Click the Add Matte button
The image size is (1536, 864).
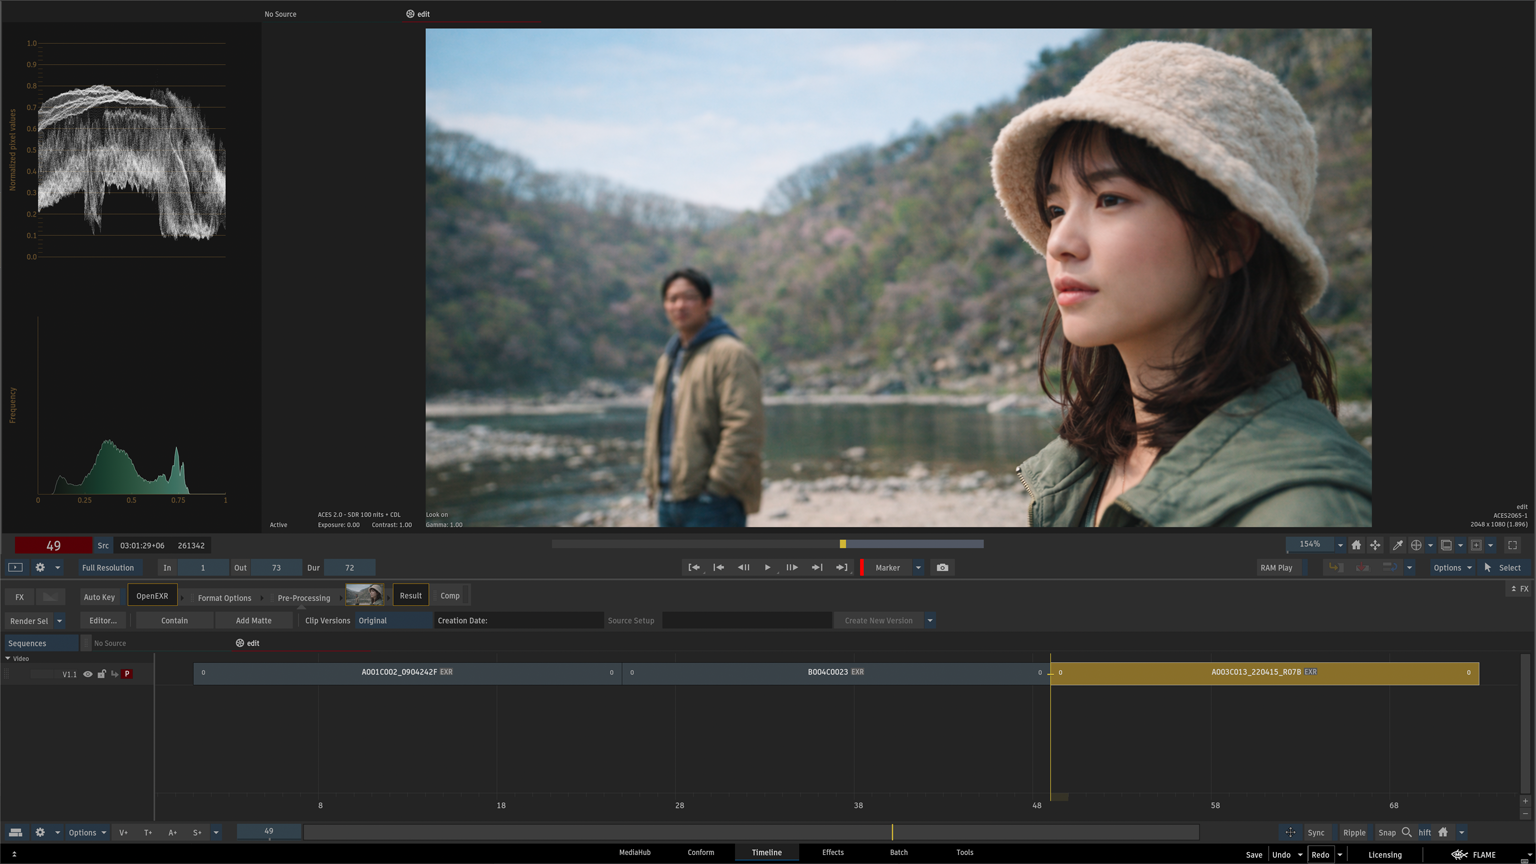(253, 621)
